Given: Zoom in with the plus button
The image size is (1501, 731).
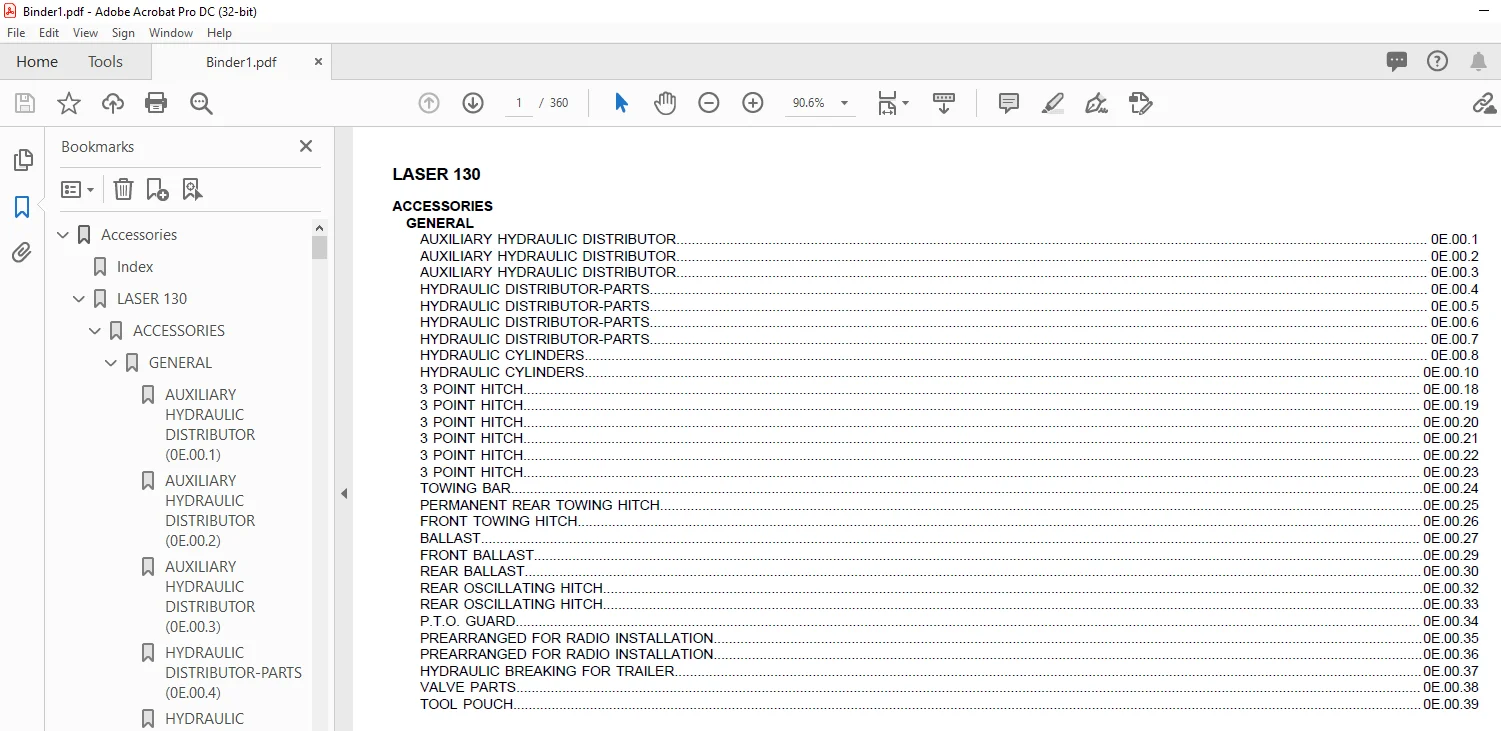Looking at the screenshot, I should (753, 103).
